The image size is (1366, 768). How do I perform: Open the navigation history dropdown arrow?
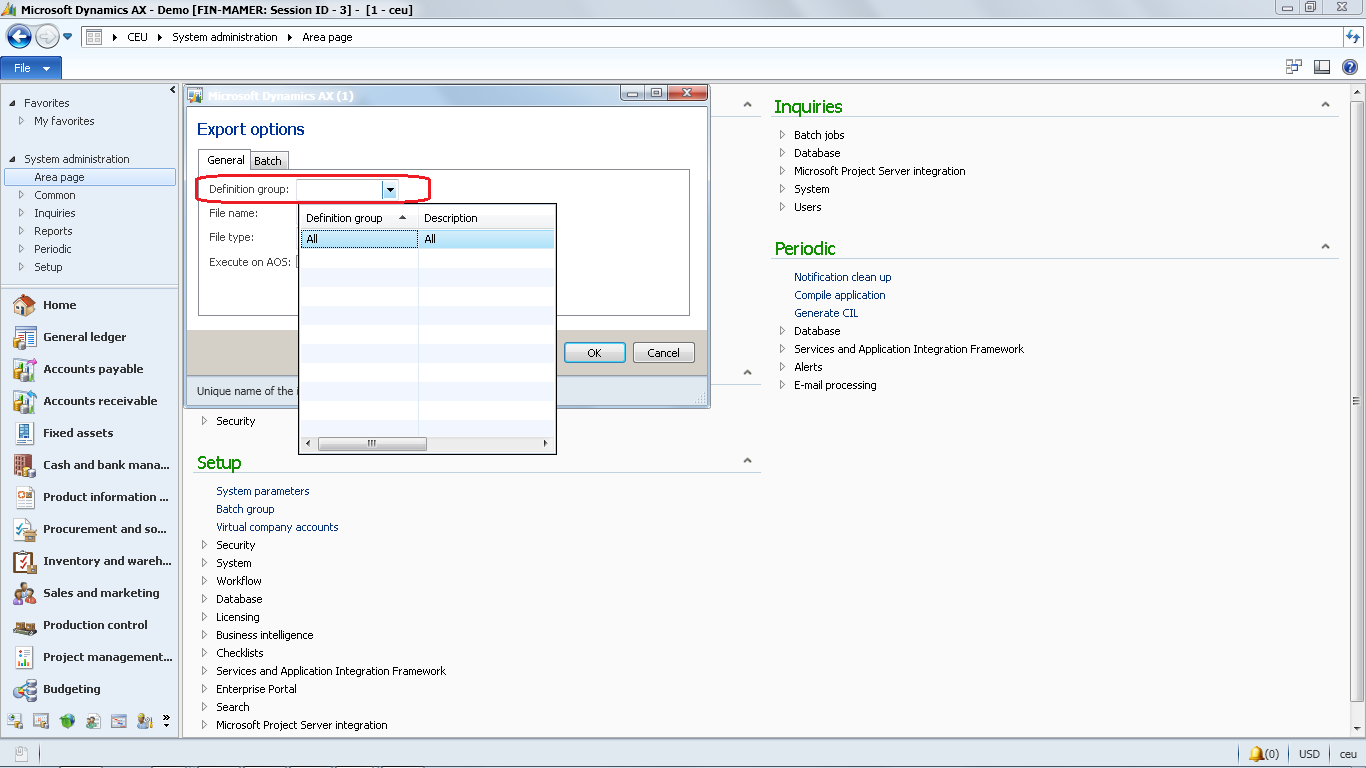pos(67,37)
